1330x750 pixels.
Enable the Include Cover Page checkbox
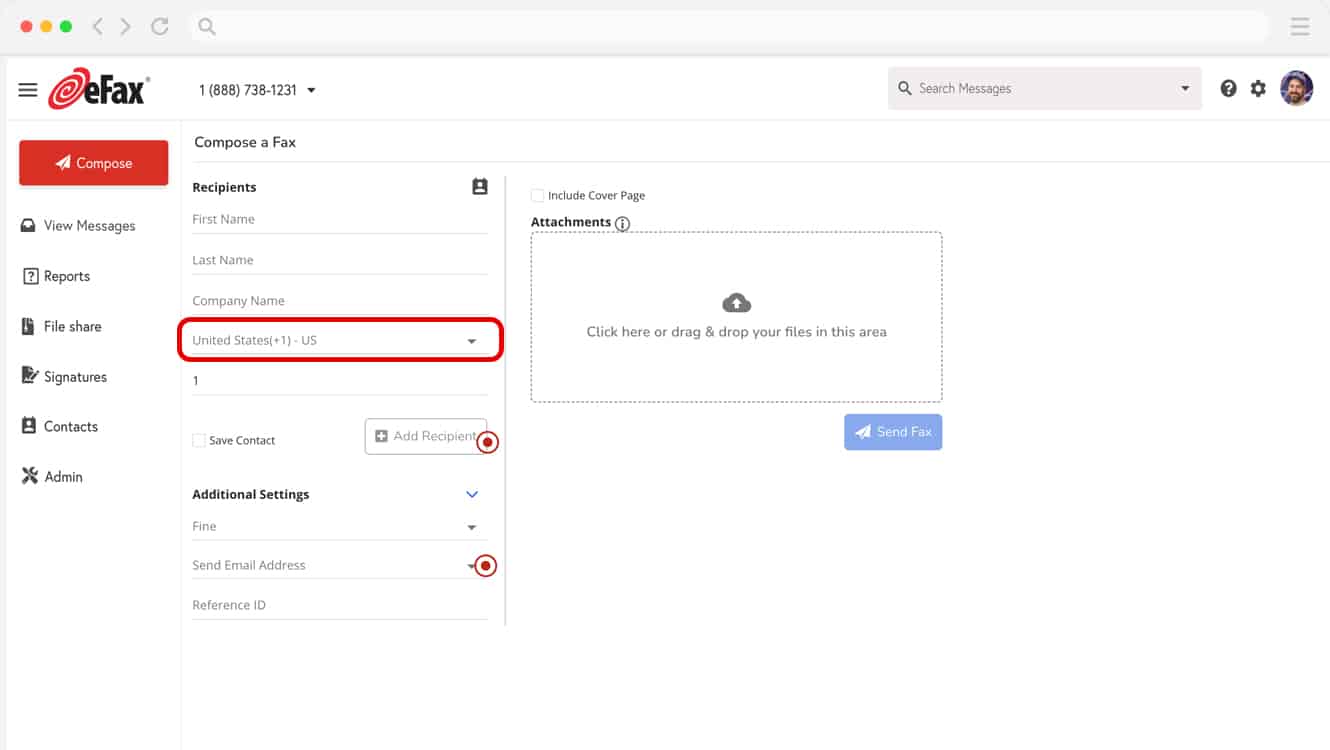click(x=537, y=195)
